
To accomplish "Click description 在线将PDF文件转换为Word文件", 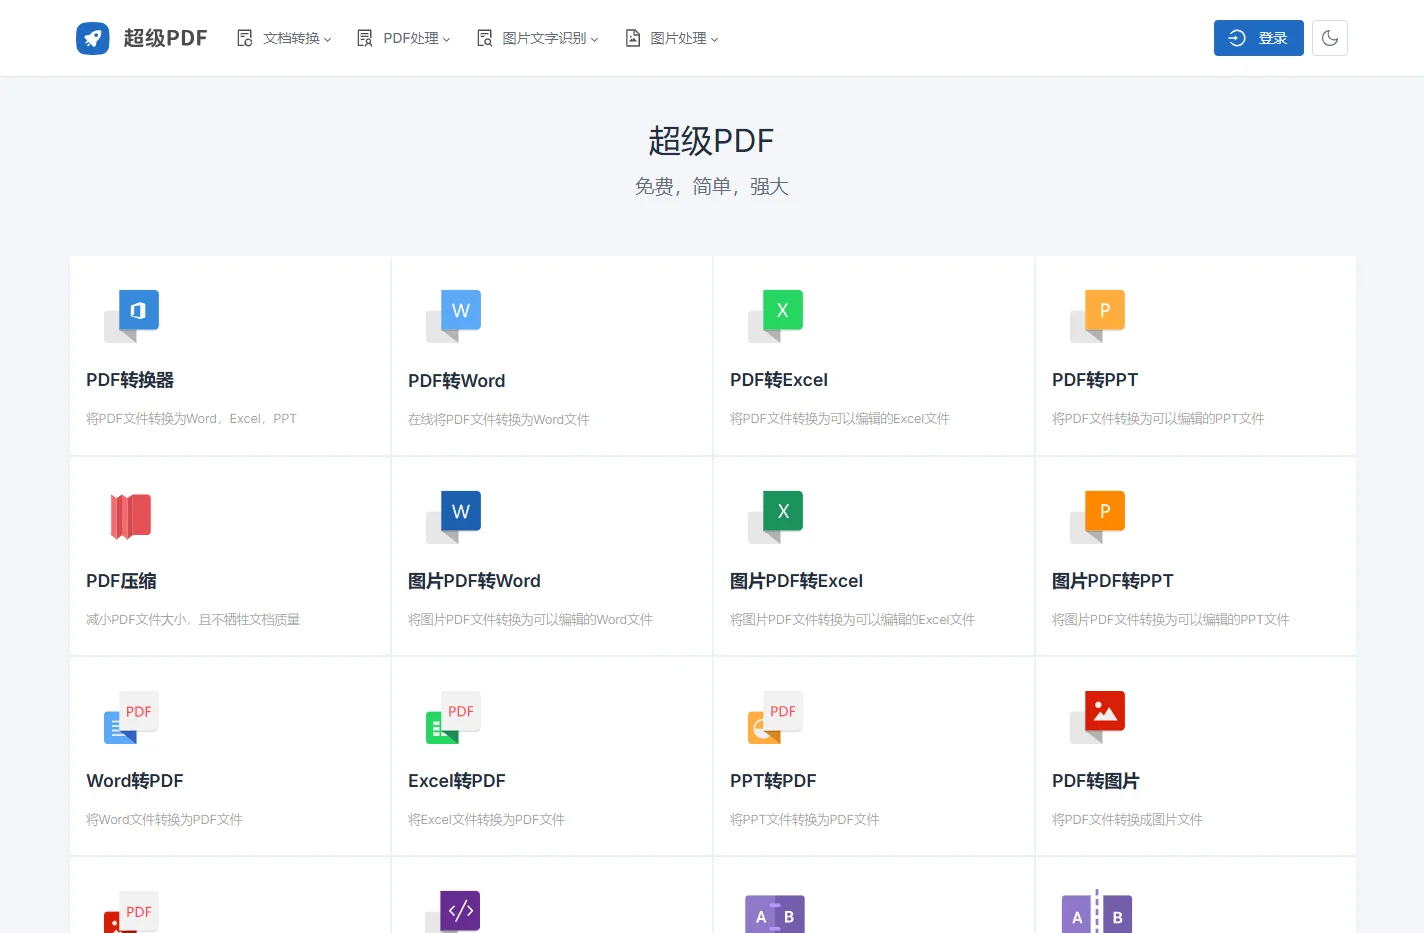I will [499, 420].
